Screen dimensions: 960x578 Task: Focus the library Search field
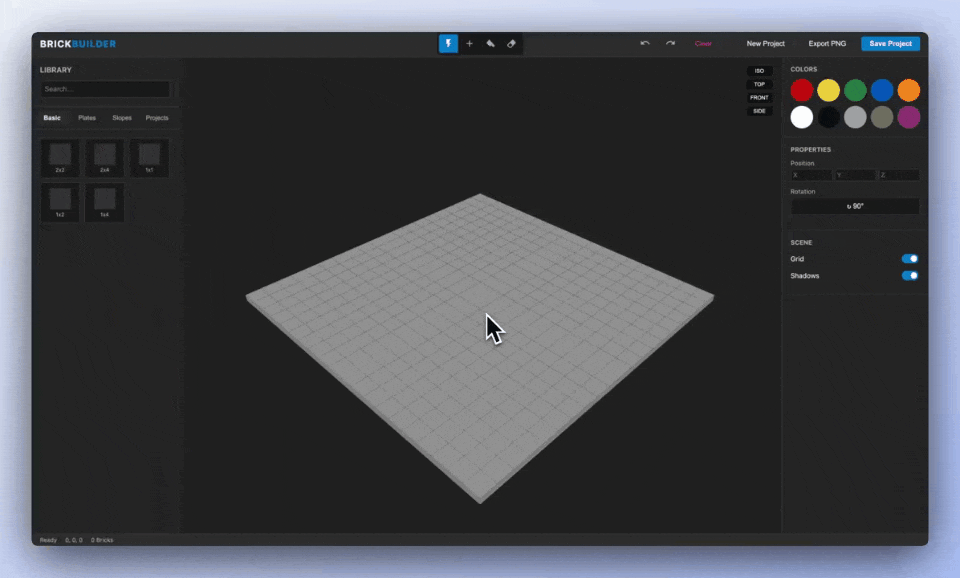pos(105,89)
